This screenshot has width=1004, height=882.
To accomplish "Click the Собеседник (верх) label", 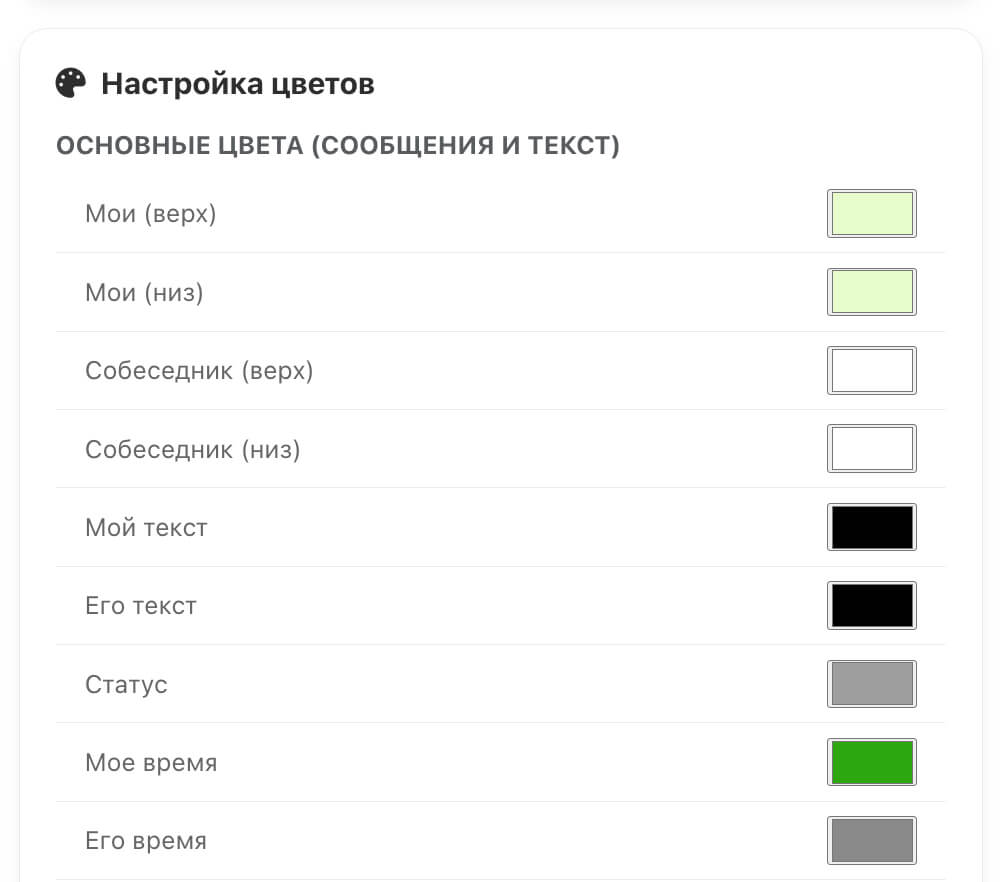I will [x=199, y=371].
